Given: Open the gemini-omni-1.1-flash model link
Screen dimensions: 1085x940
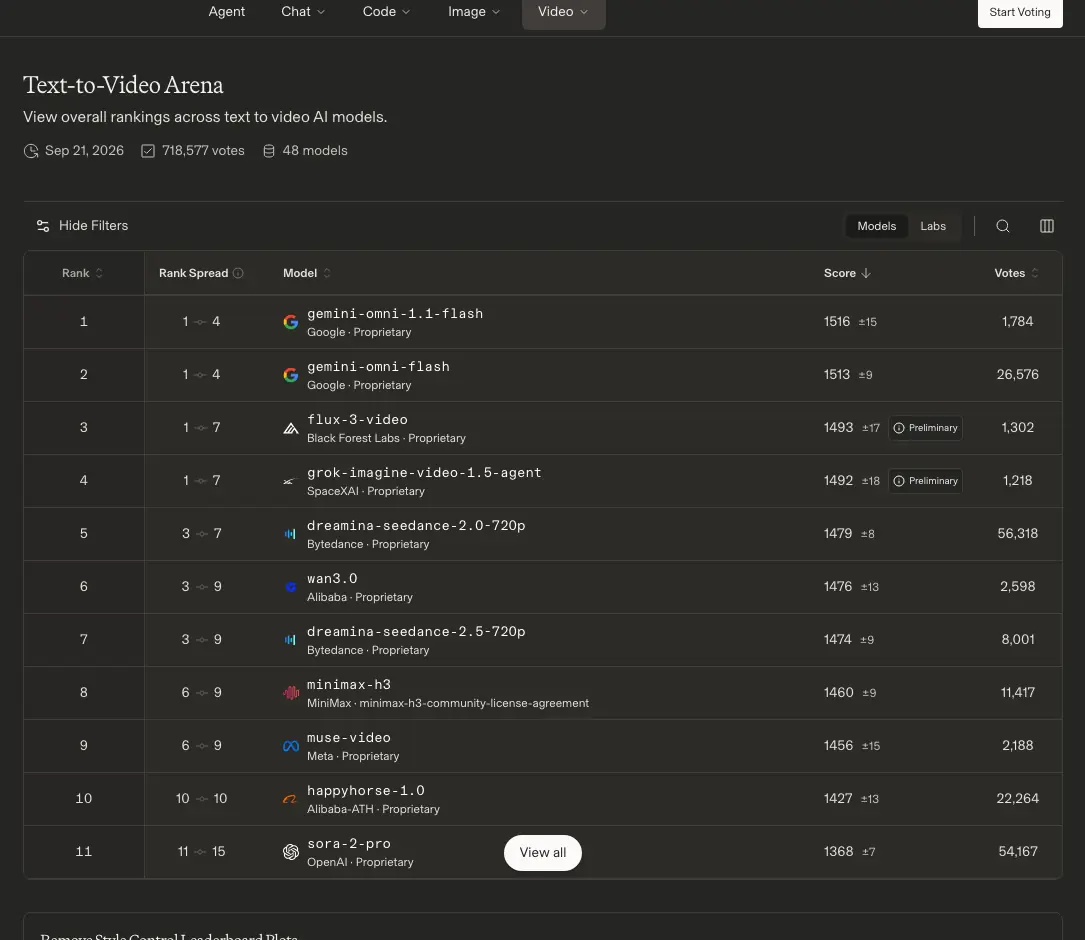Looking at the screenshot, I should [x=395, y=314].
